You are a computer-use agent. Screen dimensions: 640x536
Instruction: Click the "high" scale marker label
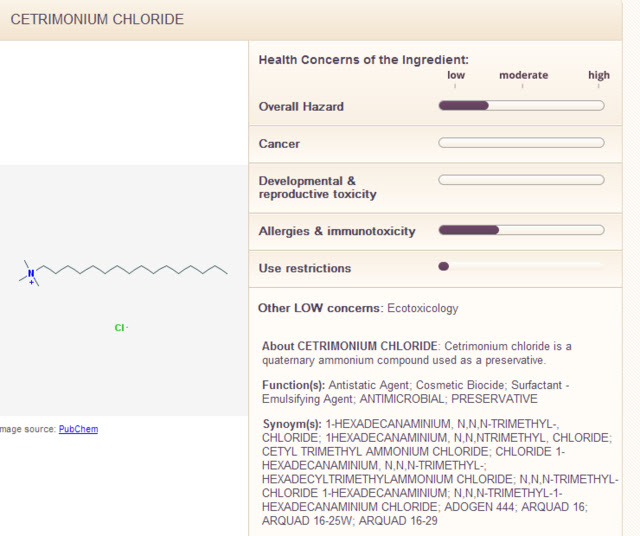[598, 75]
